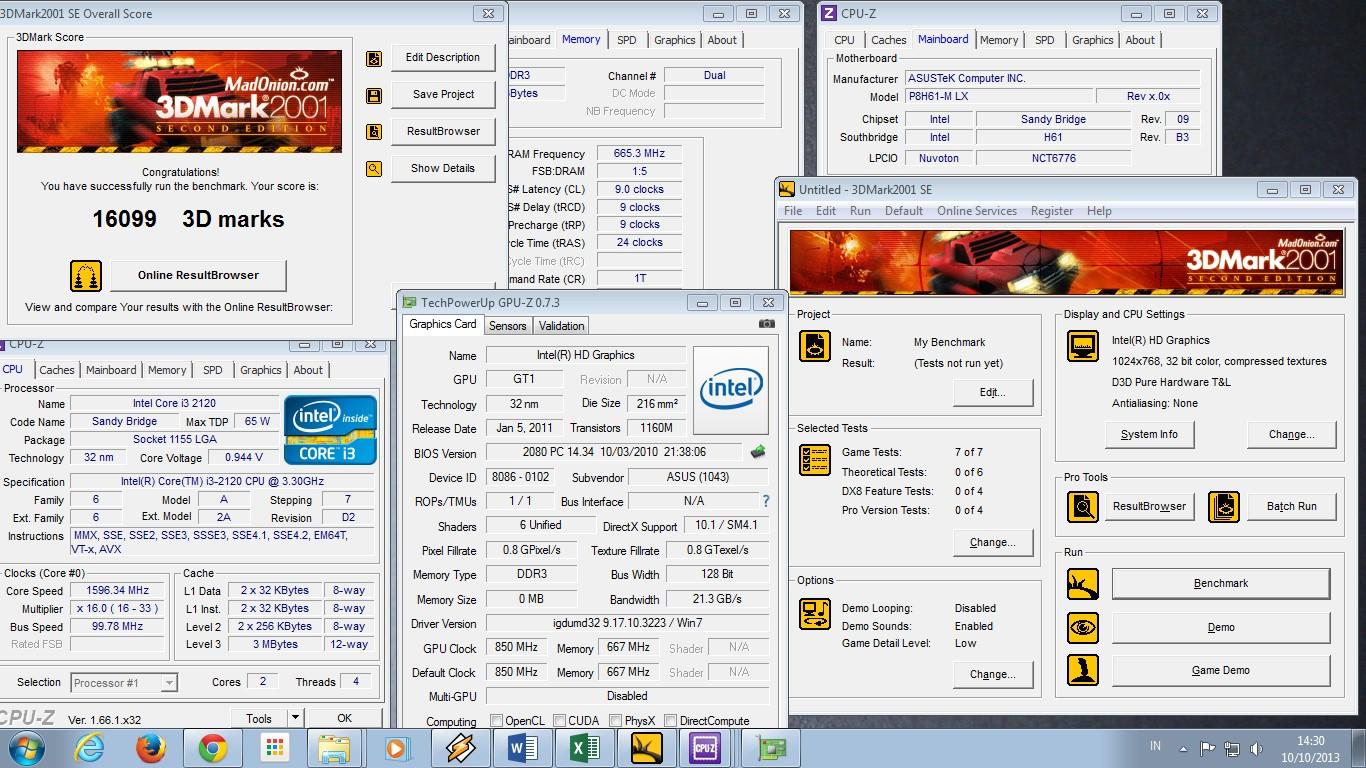Click the Pro Tools ResultBrowser magnifier icon
Image resolution: width=1366 pixels, height=768 pixels.
(x=1083, y=506)
